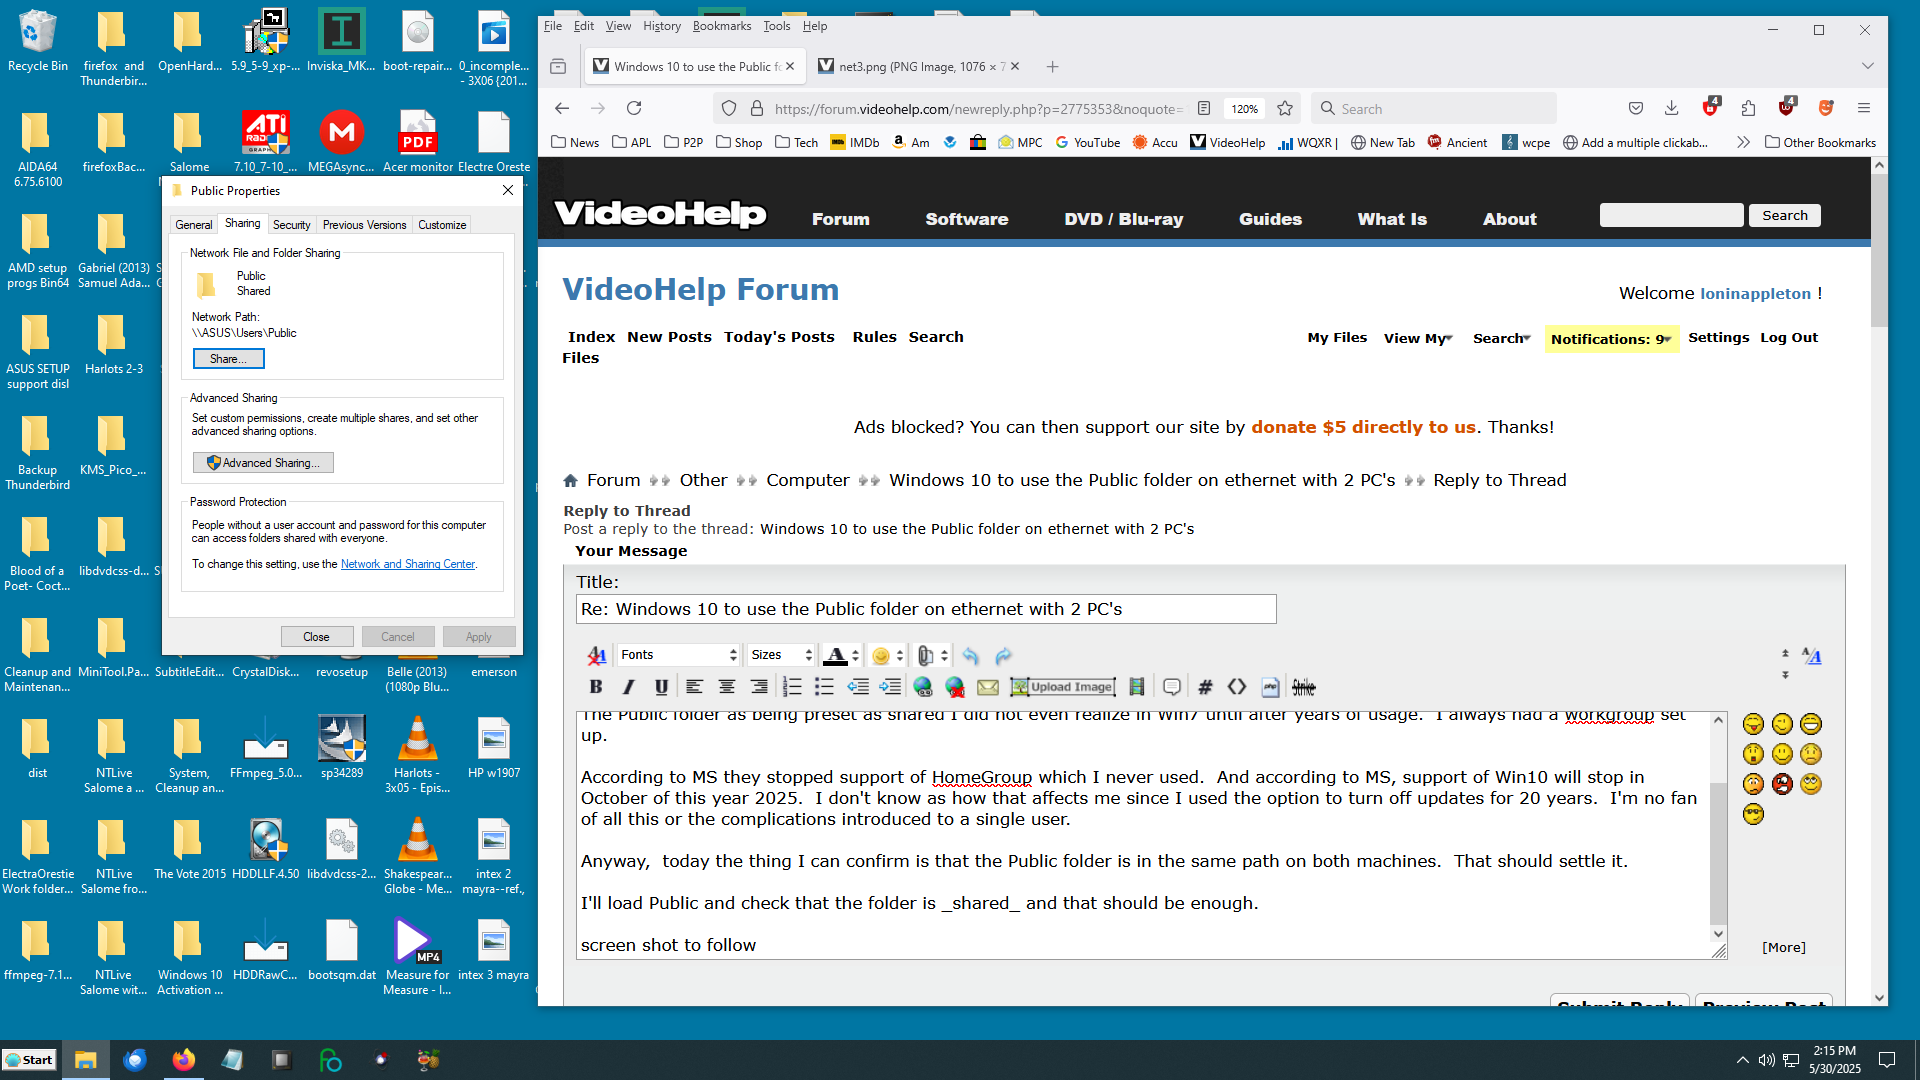Toggle Reader View in the address bar

(x=1204, y=108)
